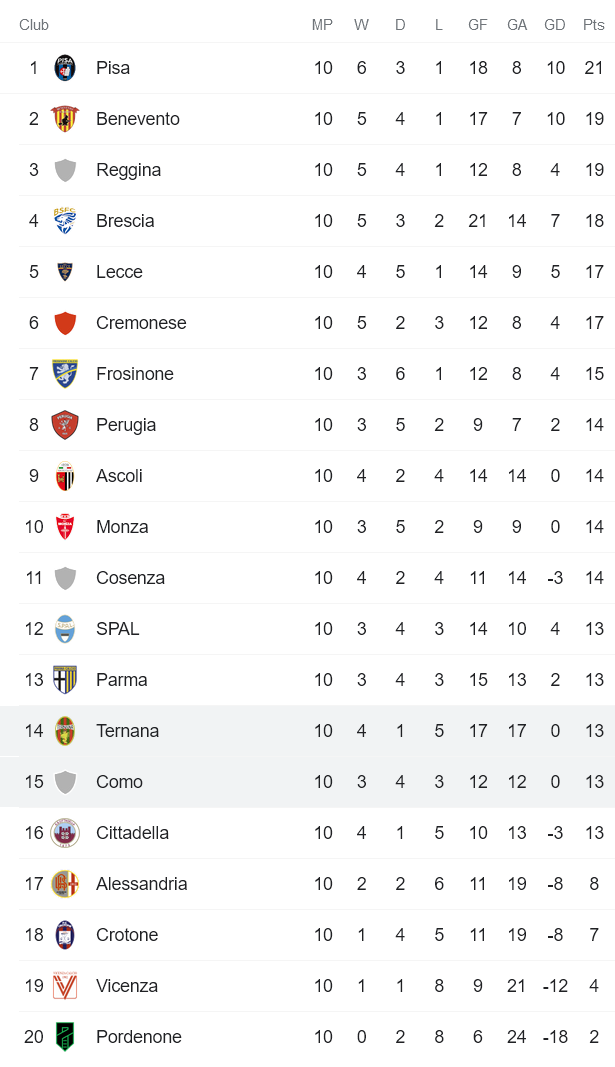615x1067 pixels.
Task: Open the Cremonese team name link
Action: tap(141, 323)
